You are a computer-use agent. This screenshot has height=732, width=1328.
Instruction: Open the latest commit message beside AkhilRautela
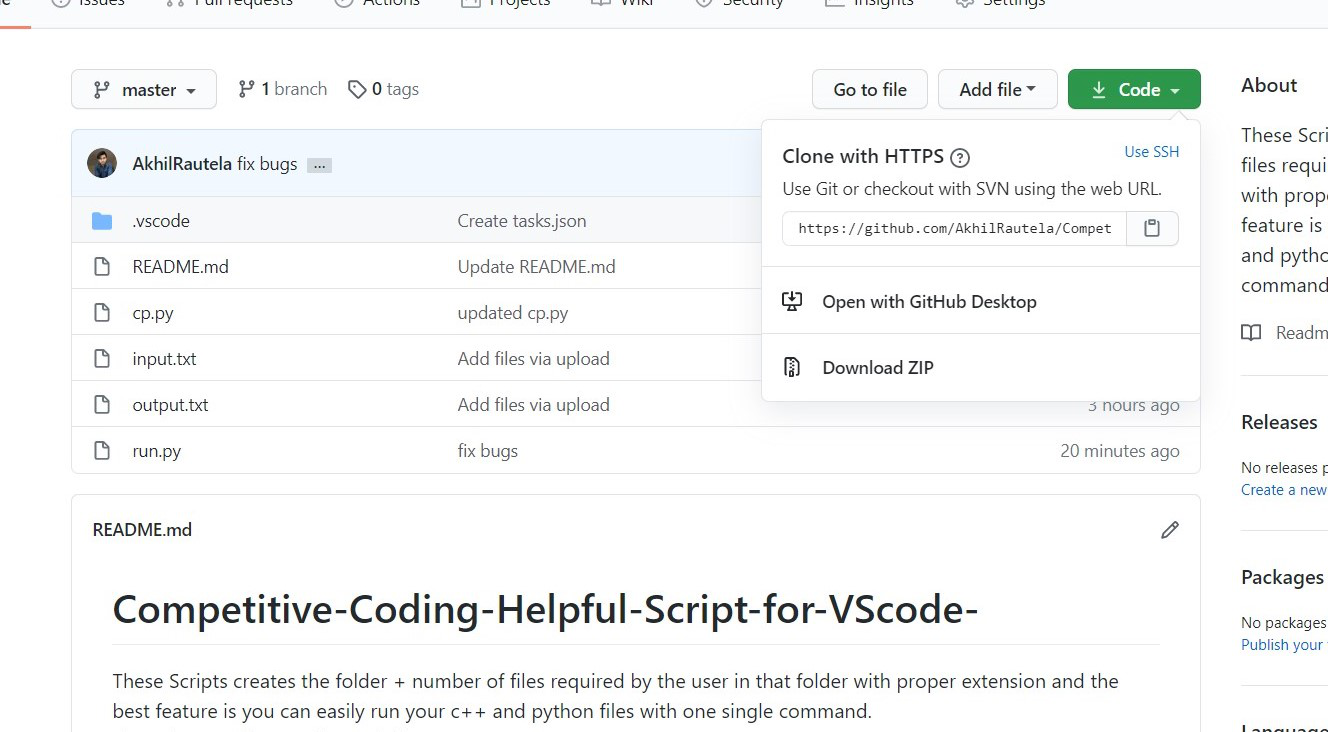(267, 164)
